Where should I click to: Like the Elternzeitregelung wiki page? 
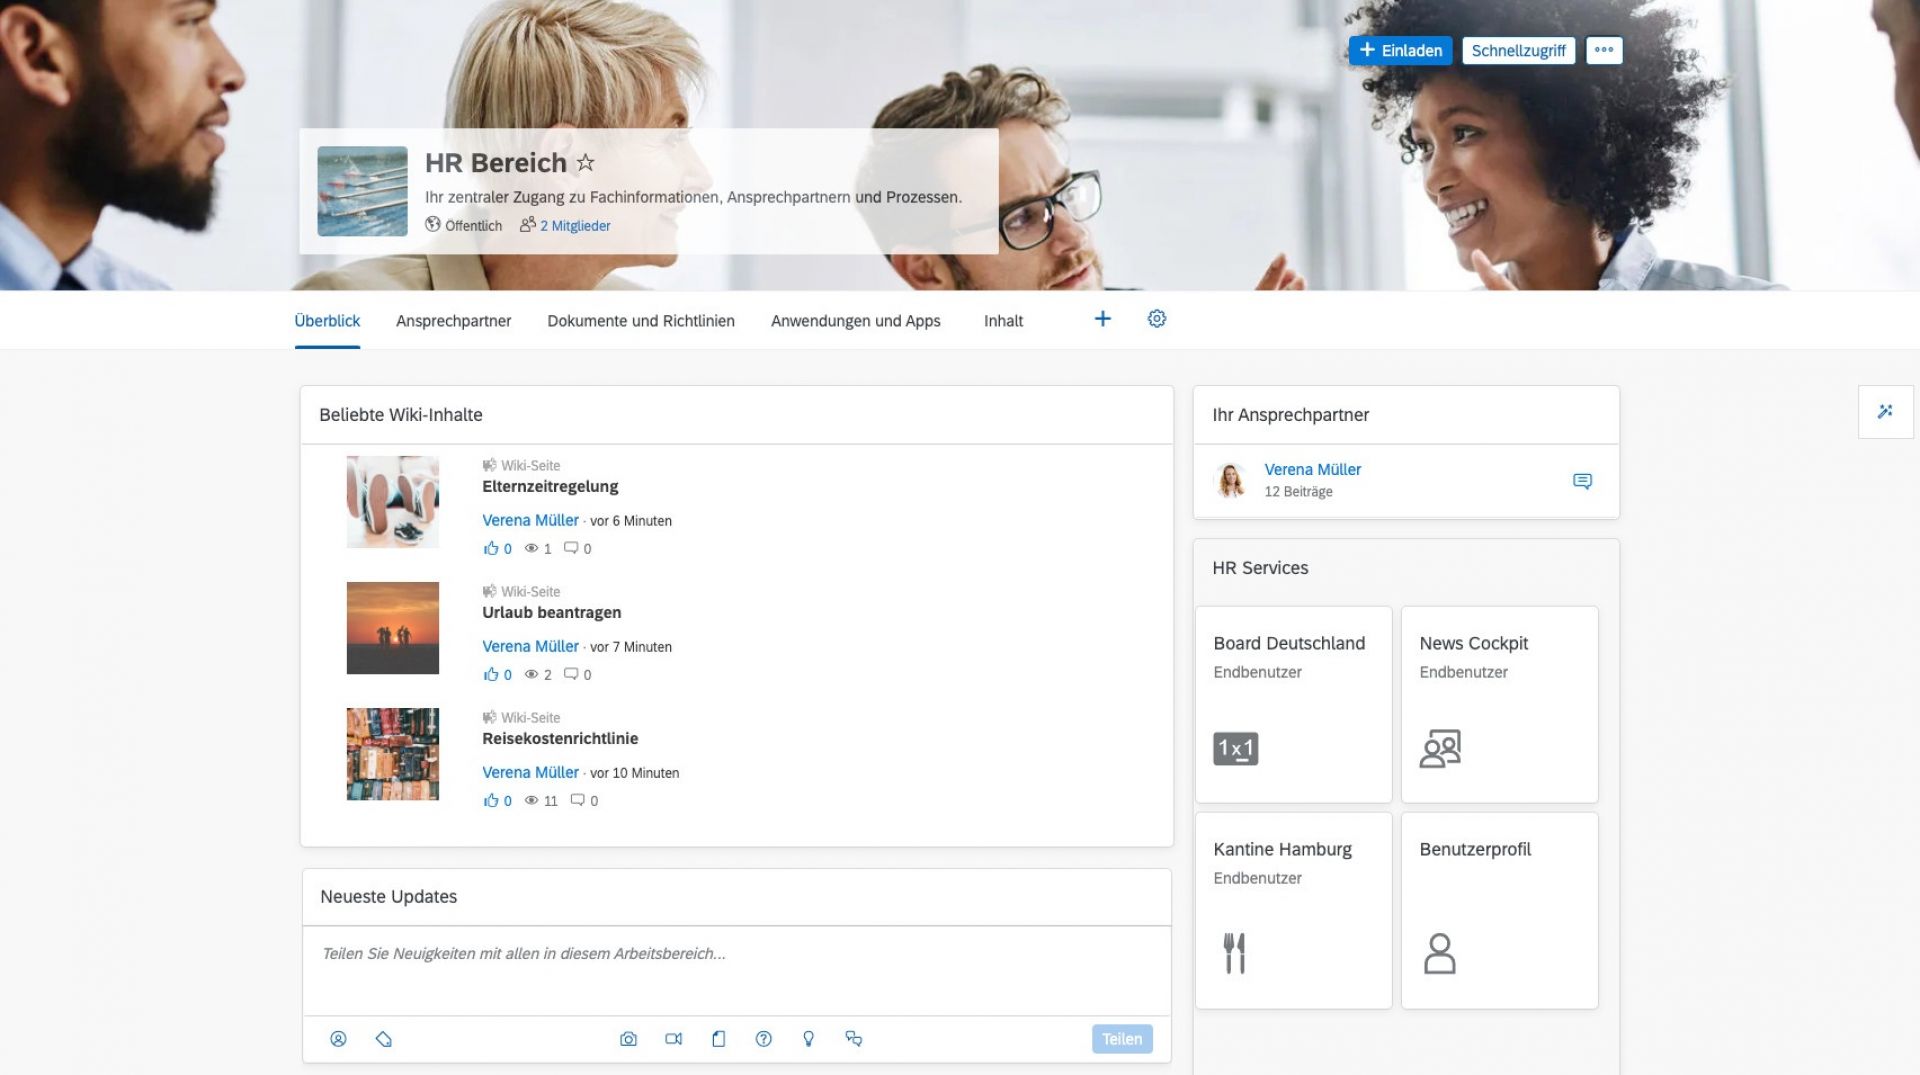491,548
